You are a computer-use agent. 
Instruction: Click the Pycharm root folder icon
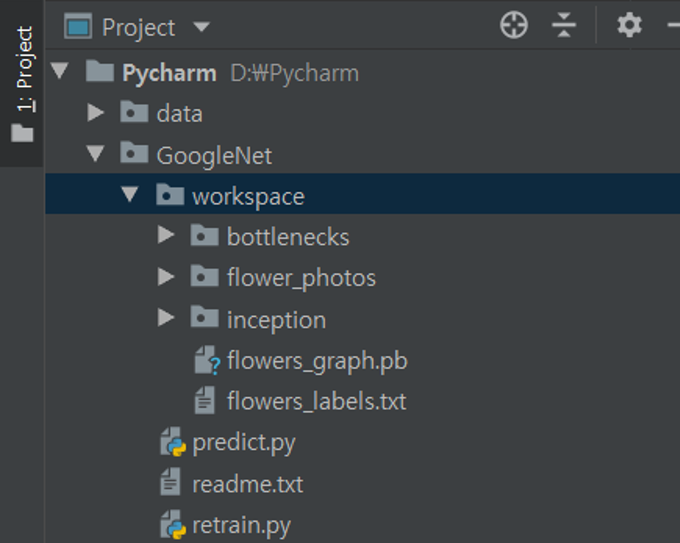coord(100,71)
